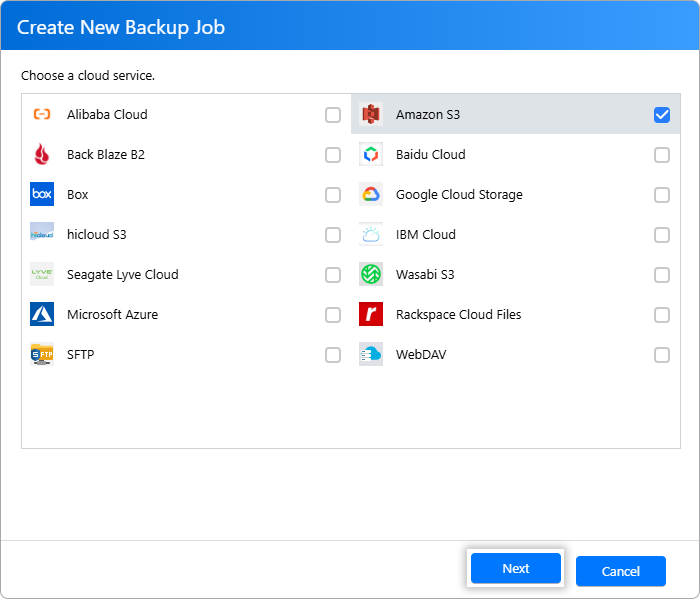The height and width of the screenshot is (599, 700).
Task: Enable the IBM Cloud checkbox
Action: [x=662, y=235]
